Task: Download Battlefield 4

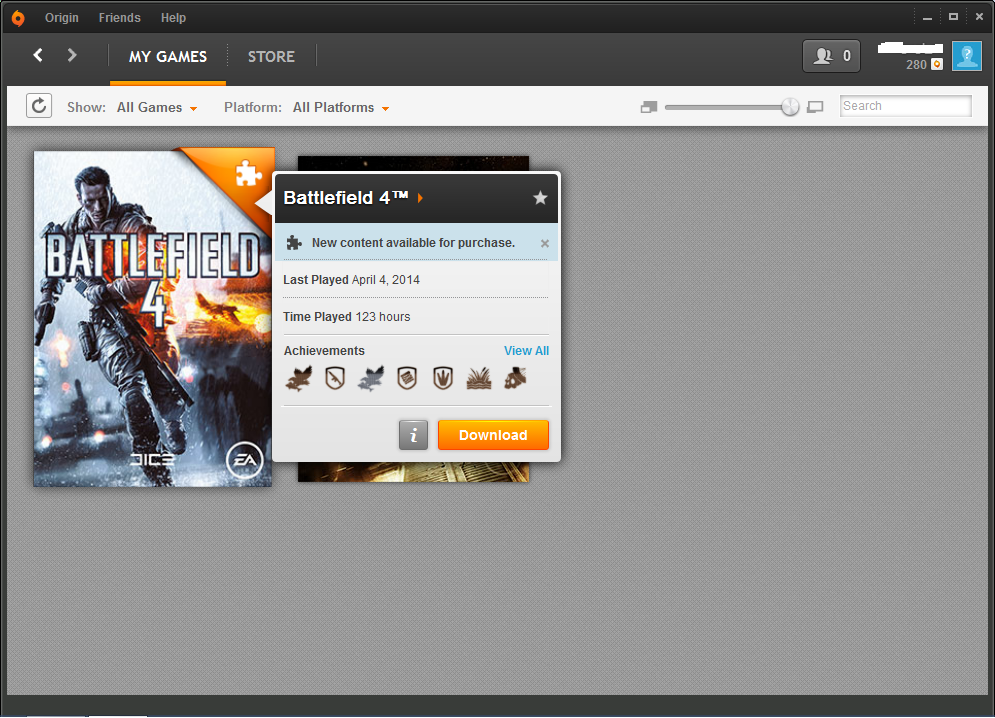Action: 493,435
